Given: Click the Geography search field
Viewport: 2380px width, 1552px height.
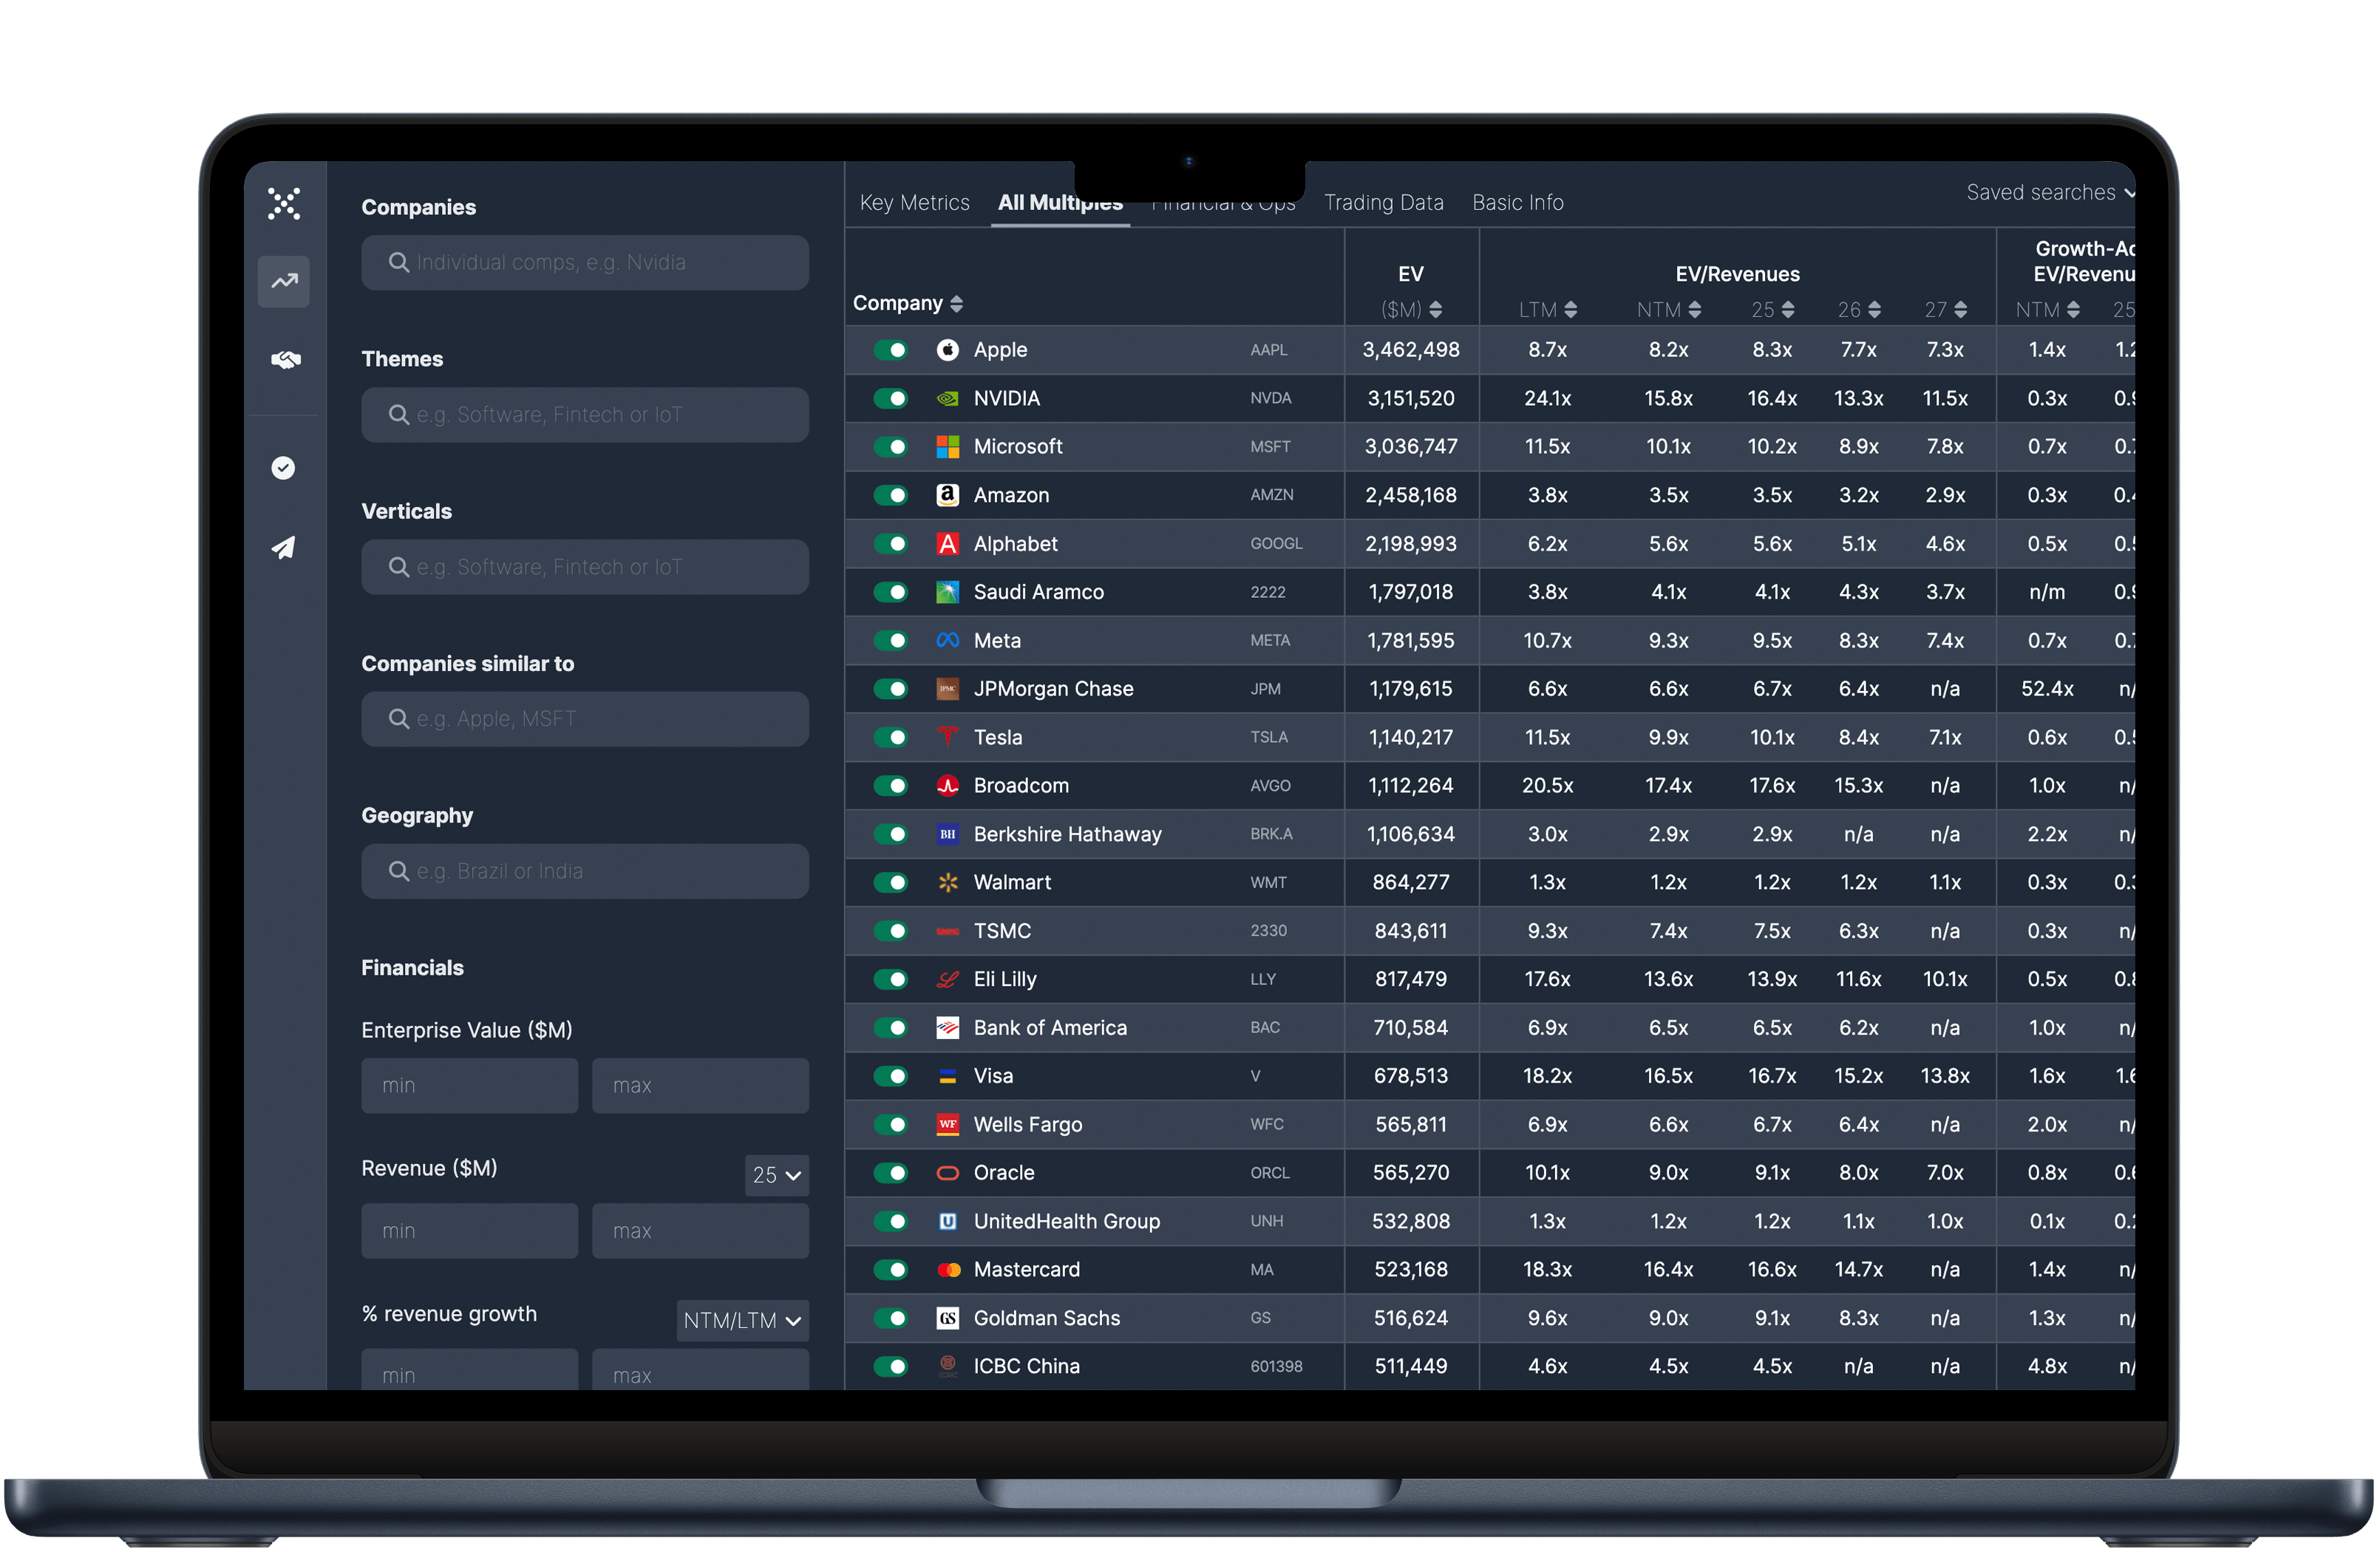Looking at the screenshot, I should point(585,871).
